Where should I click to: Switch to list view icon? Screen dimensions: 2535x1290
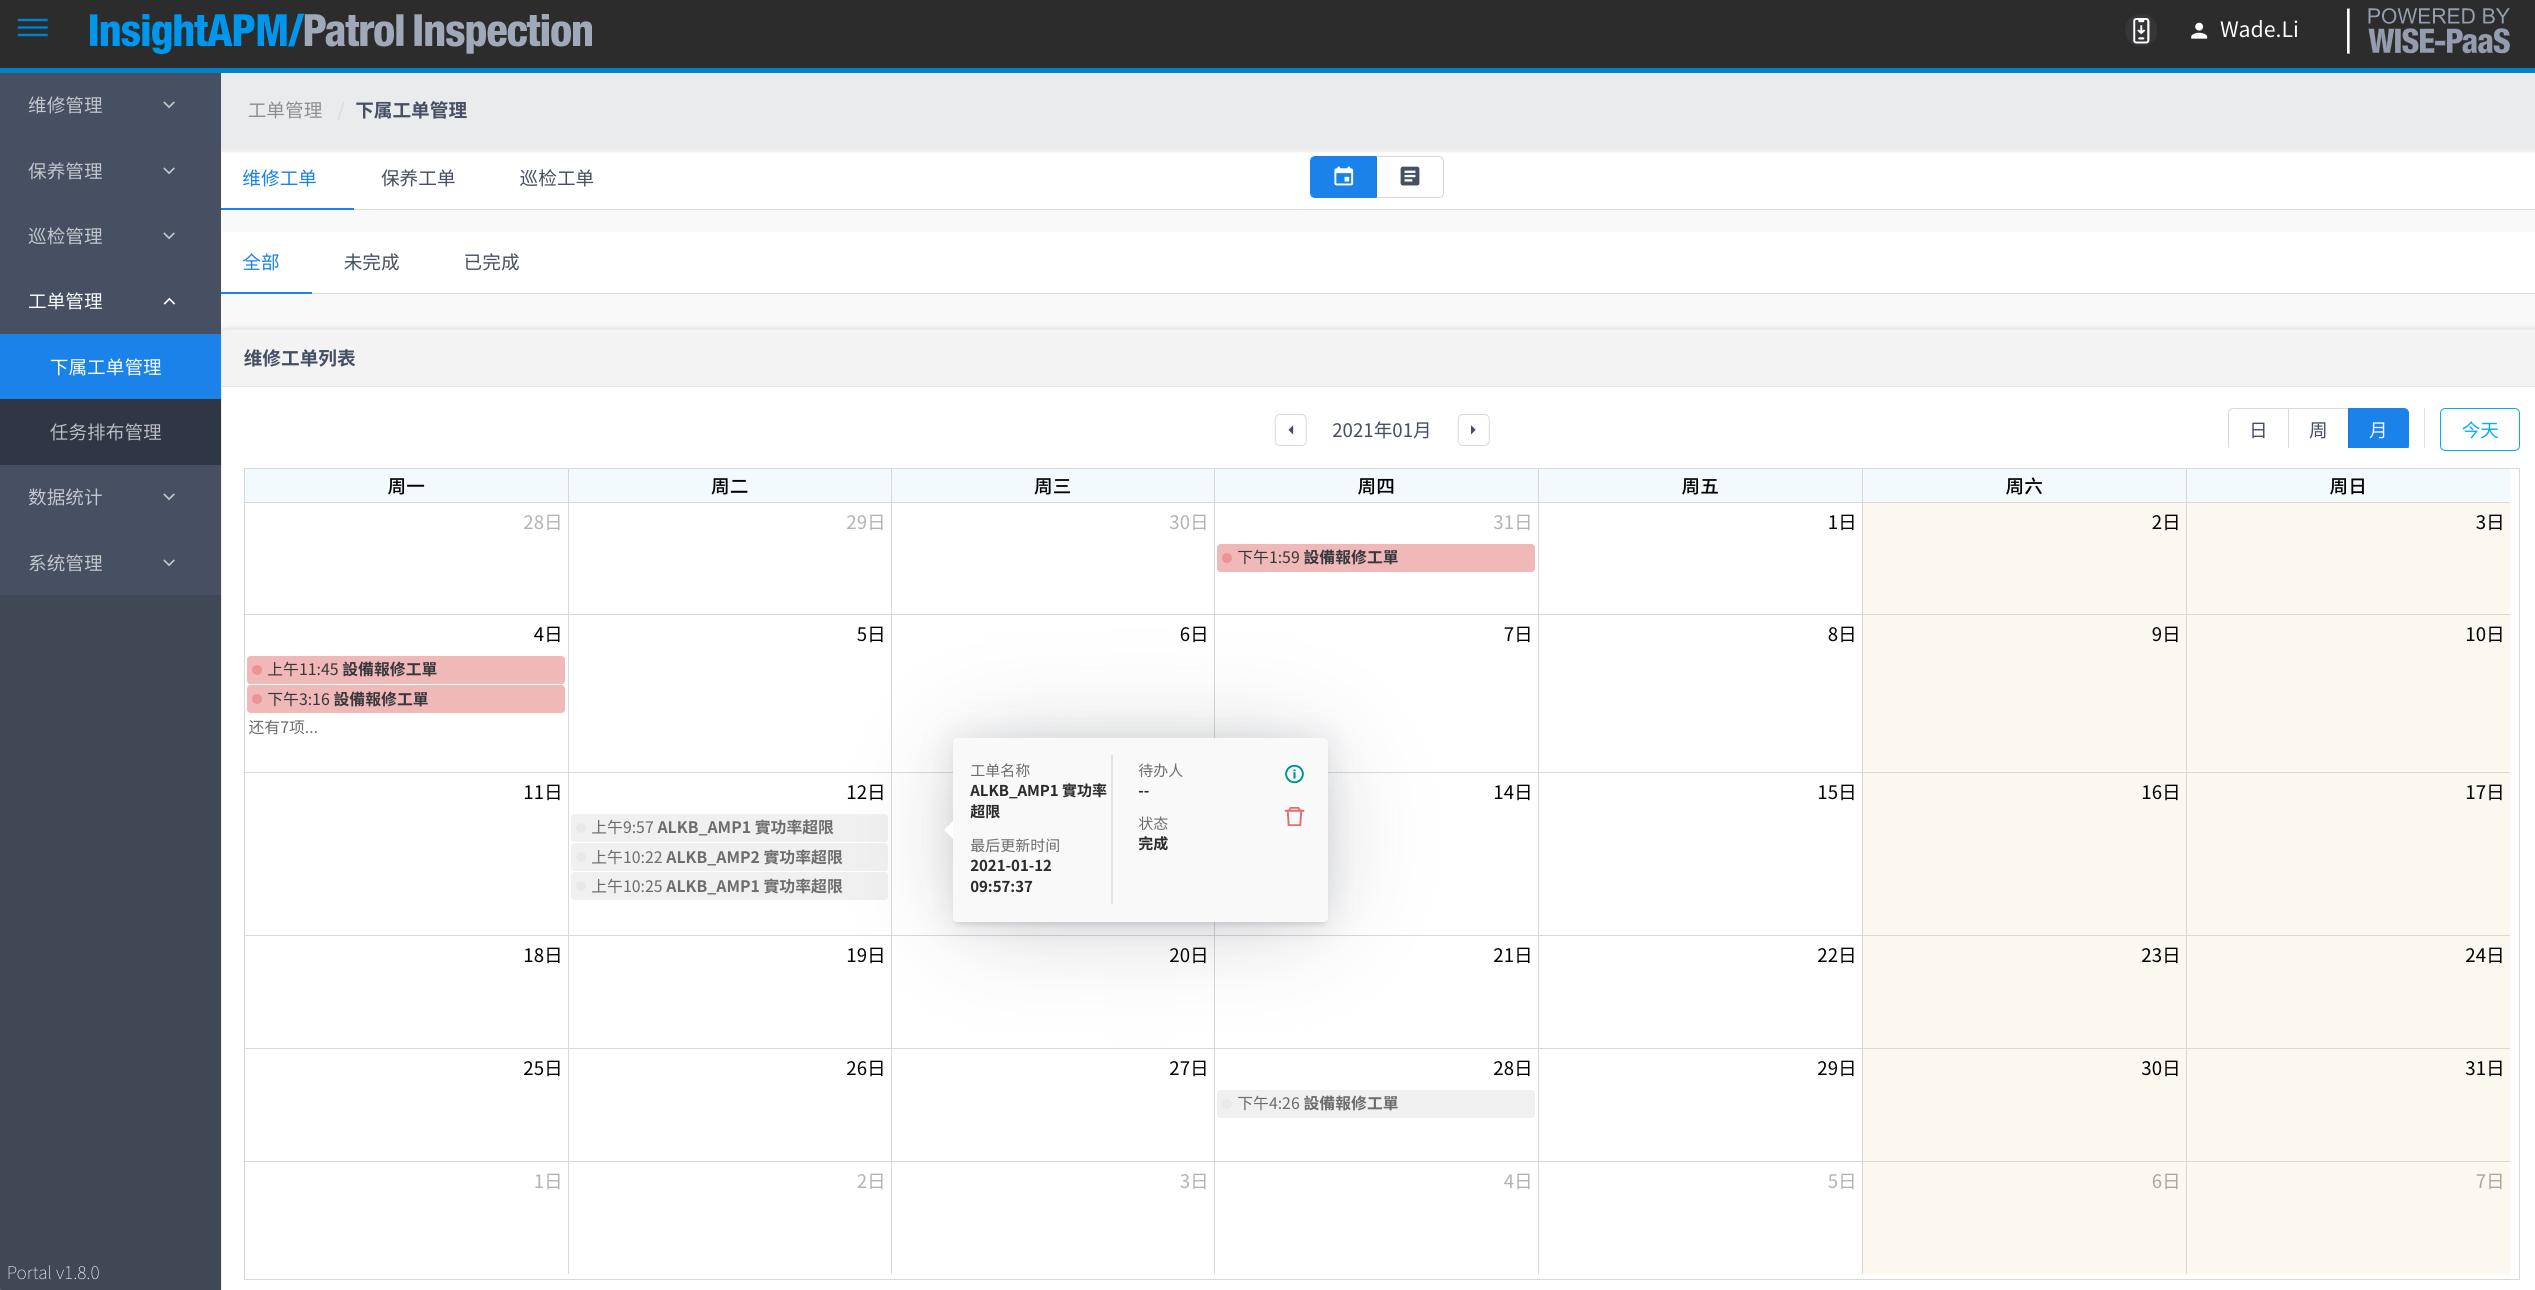click(1409, 177)
